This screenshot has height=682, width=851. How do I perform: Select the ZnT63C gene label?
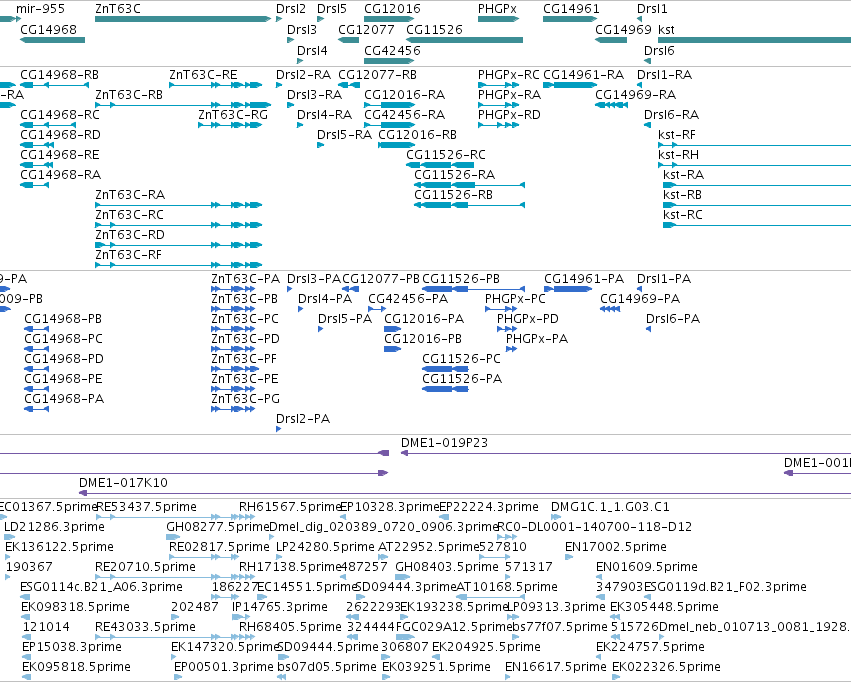pyautogui.click(x=118, y=9)
